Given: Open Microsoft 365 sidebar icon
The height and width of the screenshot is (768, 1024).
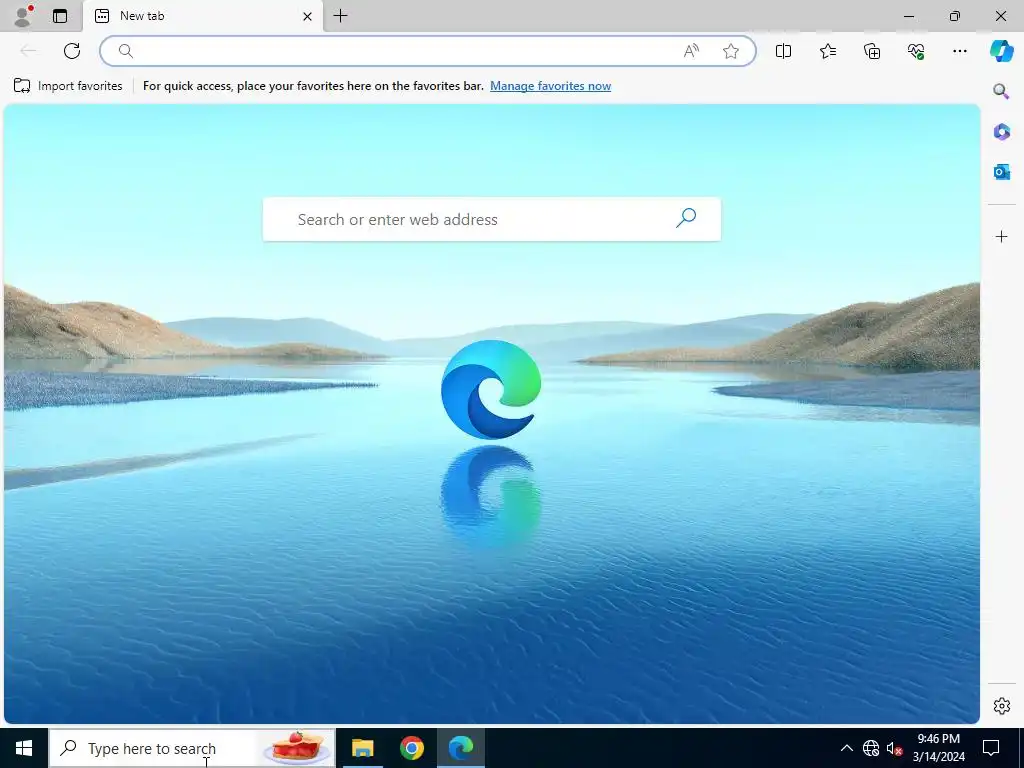Looking at the screenshot, I should (x=1001, y=132).
